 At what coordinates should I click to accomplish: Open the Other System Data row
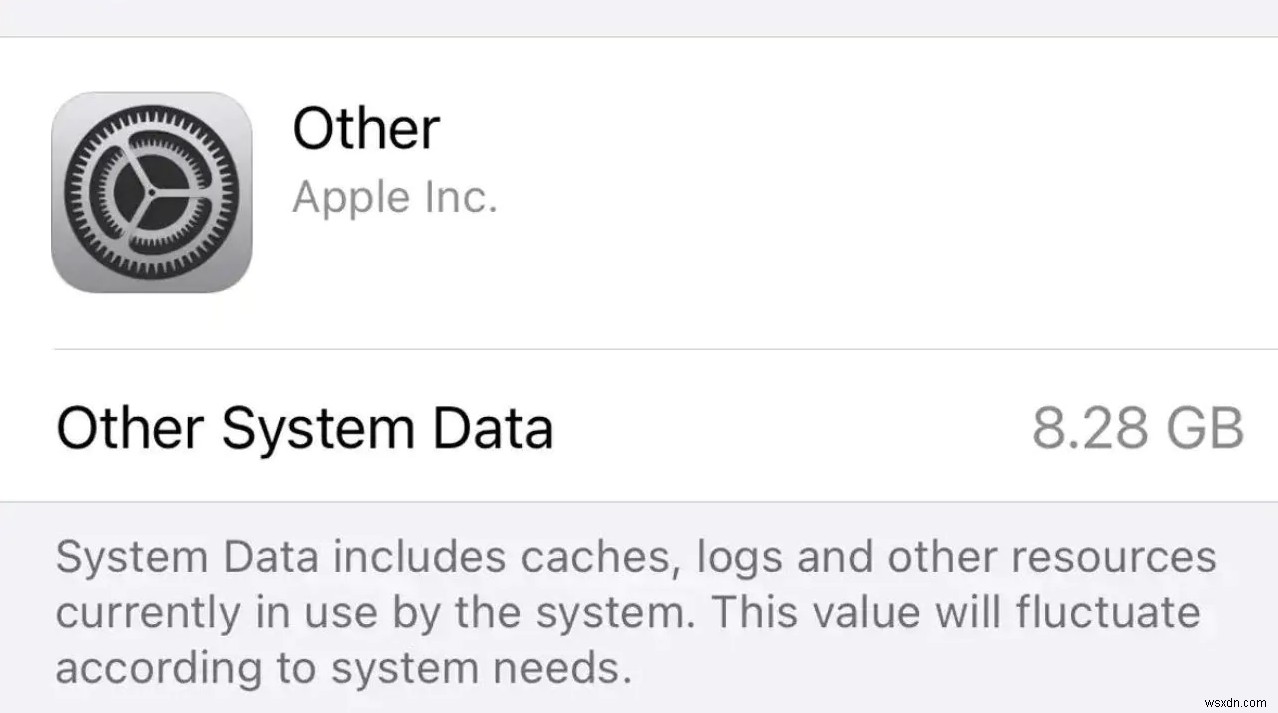pyautogui.click(x=304, y=428)
